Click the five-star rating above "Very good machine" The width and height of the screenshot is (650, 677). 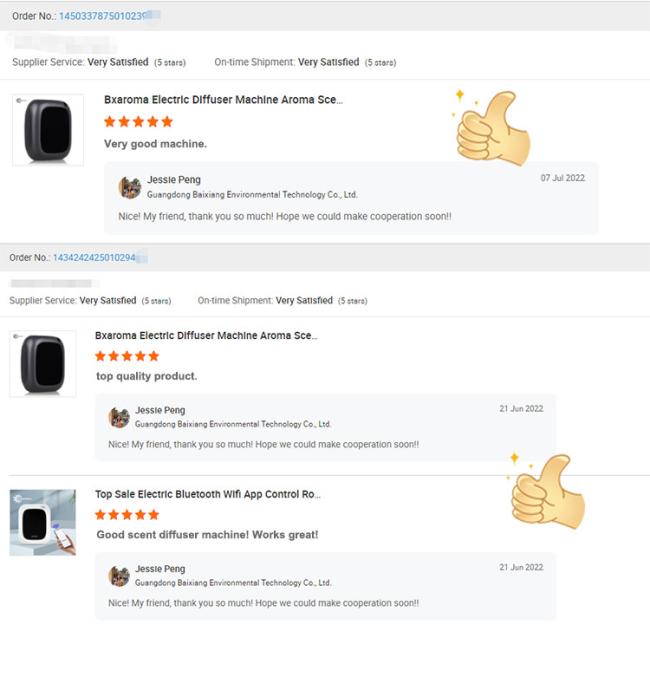pyautogui.click(x=138, y=122)
